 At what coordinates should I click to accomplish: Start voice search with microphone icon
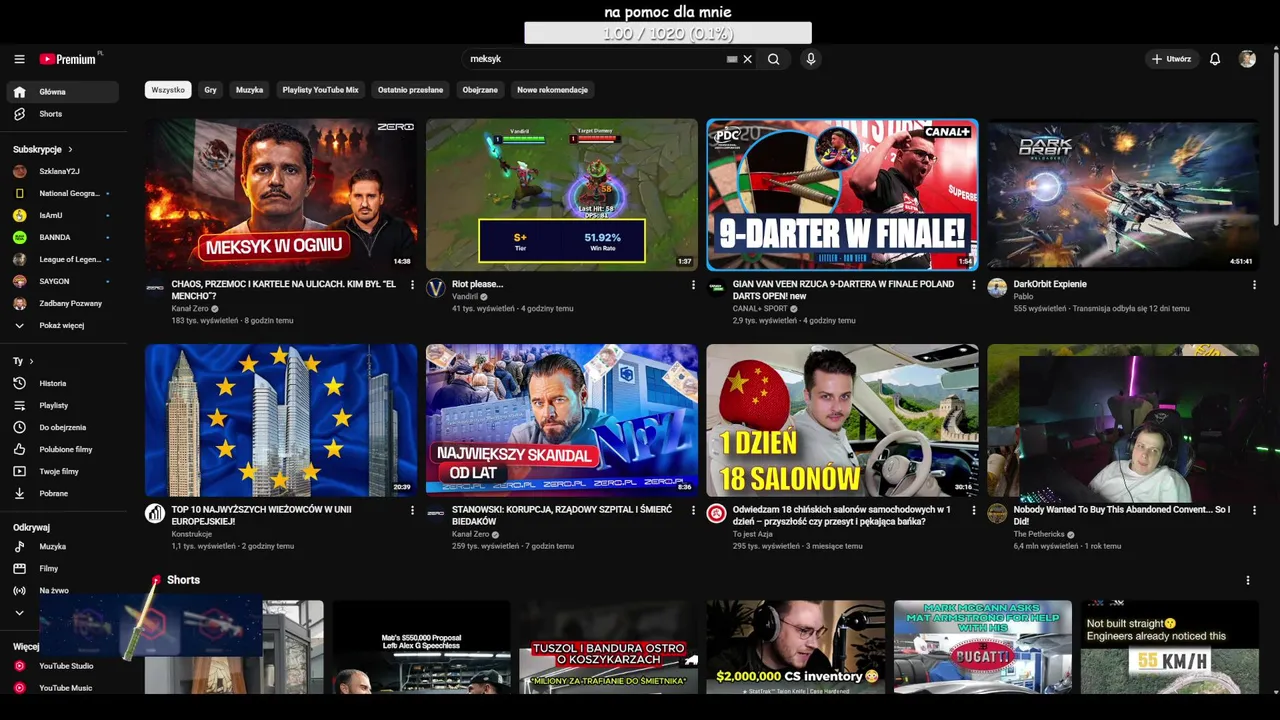click(x=811, y=59)
